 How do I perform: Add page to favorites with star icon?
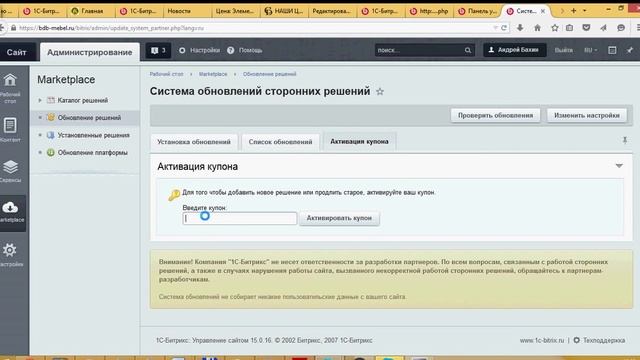(x=380, y=91)
